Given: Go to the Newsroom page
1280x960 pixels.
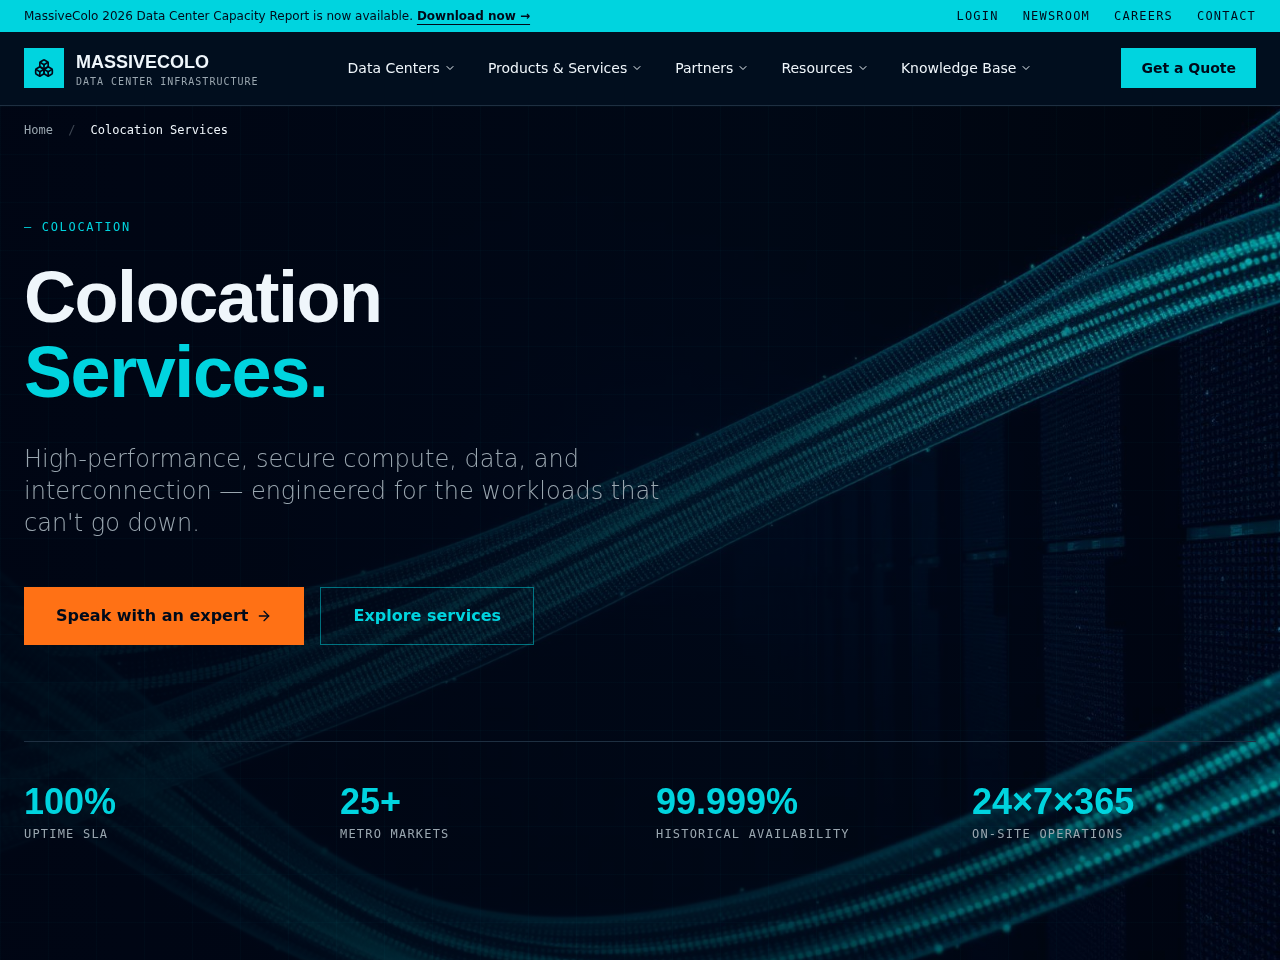Looking at the screenshot, I should [1056, 16].
